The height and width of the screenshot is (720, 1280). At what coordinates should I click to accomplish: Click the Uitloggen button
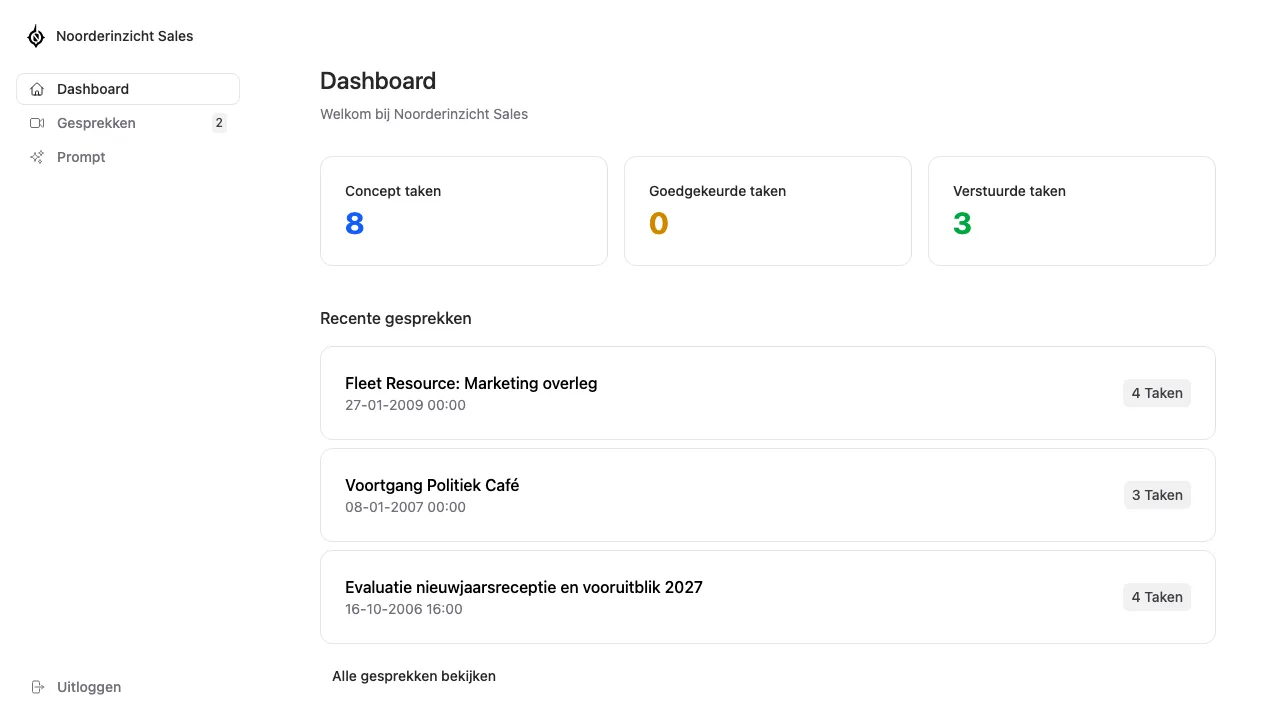[89, 687]
